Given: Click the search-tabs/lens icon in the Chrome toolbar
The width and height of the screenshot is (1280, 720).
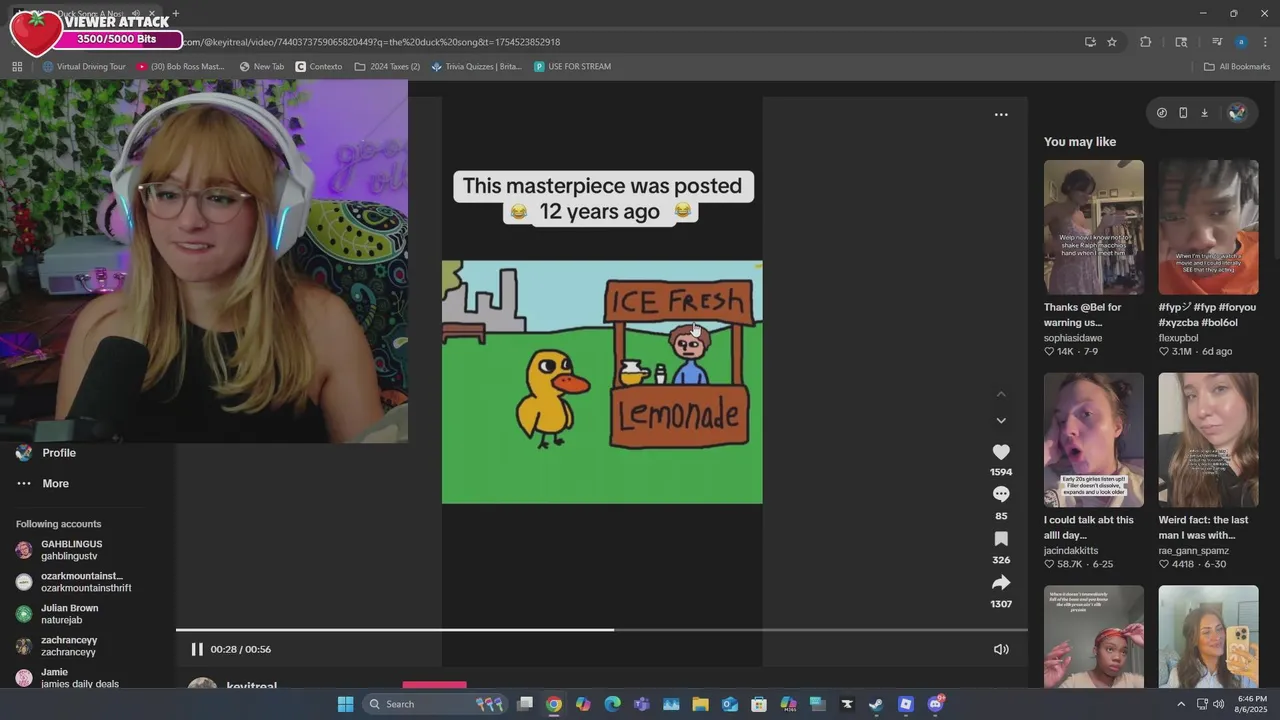Looking at the screenshot, I should 1181,42.
